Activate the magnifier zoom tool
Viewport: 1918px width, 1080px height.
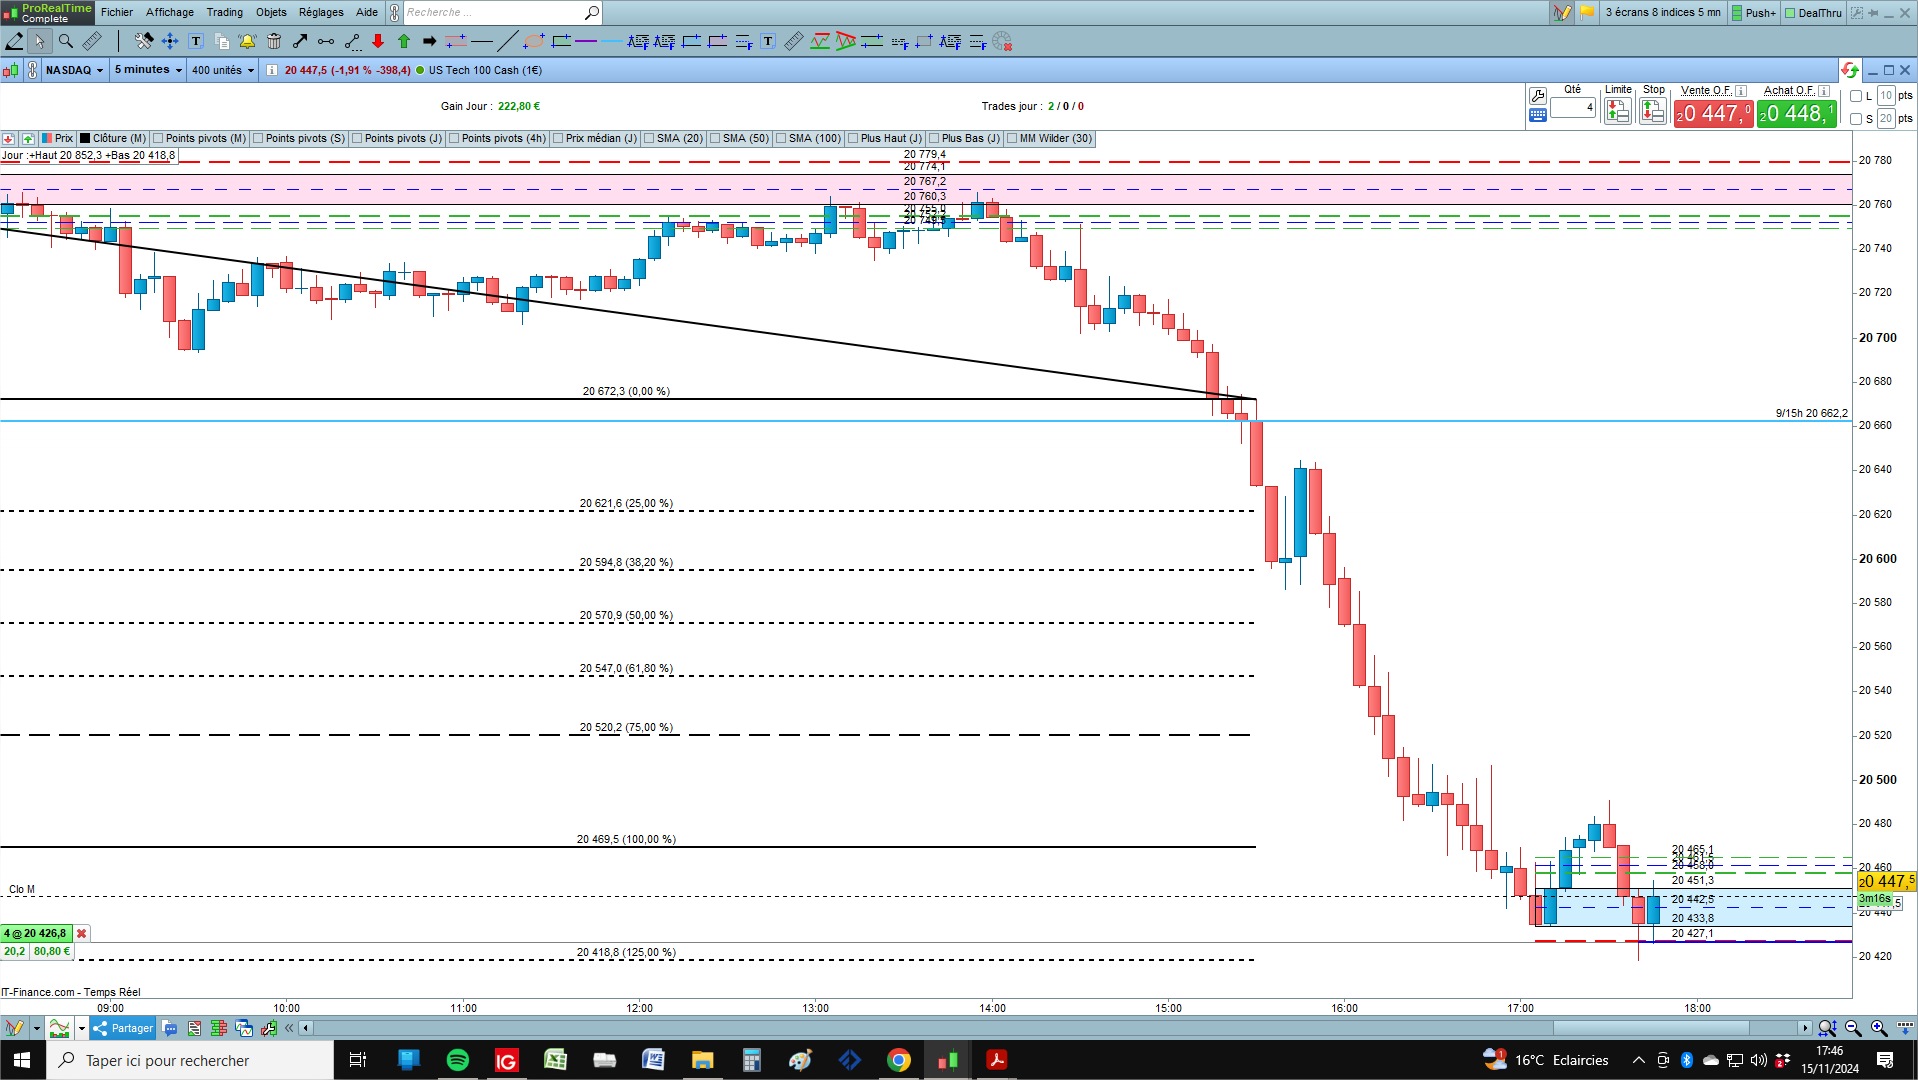tap(66, 41)
